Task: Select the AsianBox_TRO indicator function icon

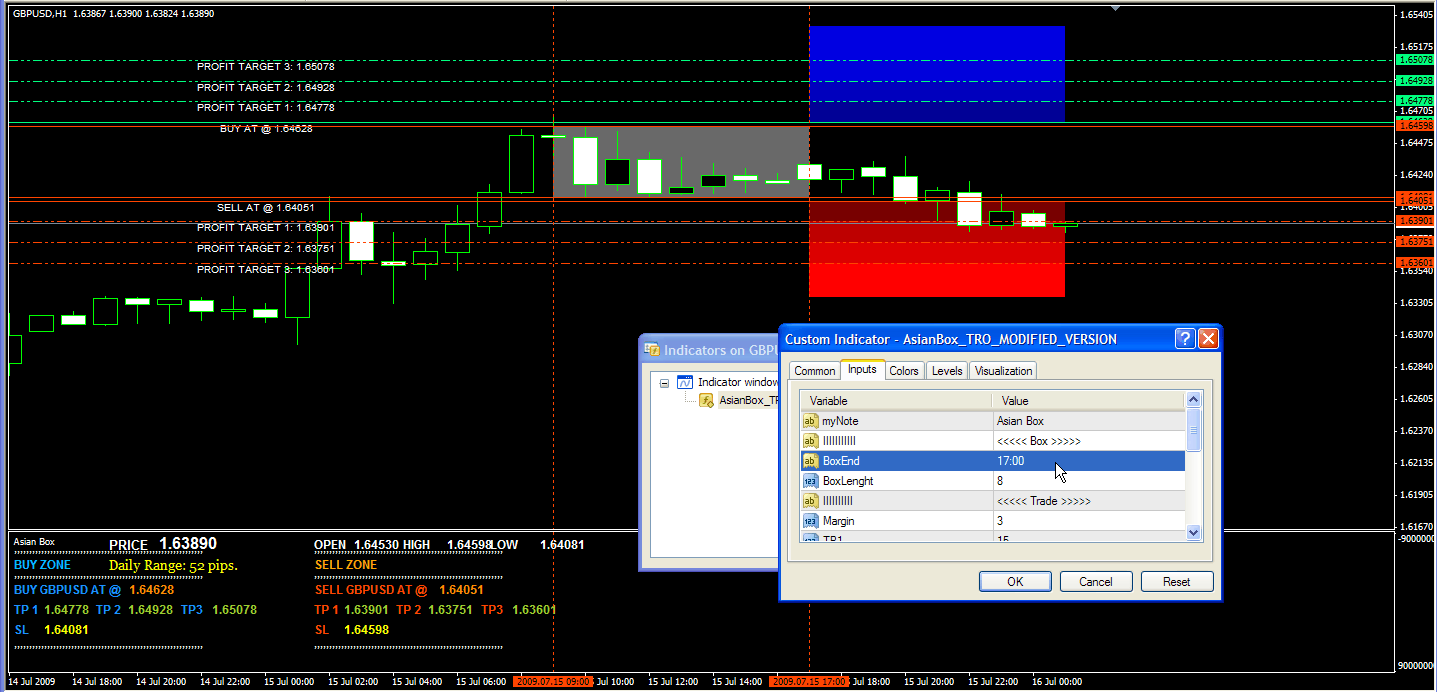Action: coord(706,400)
